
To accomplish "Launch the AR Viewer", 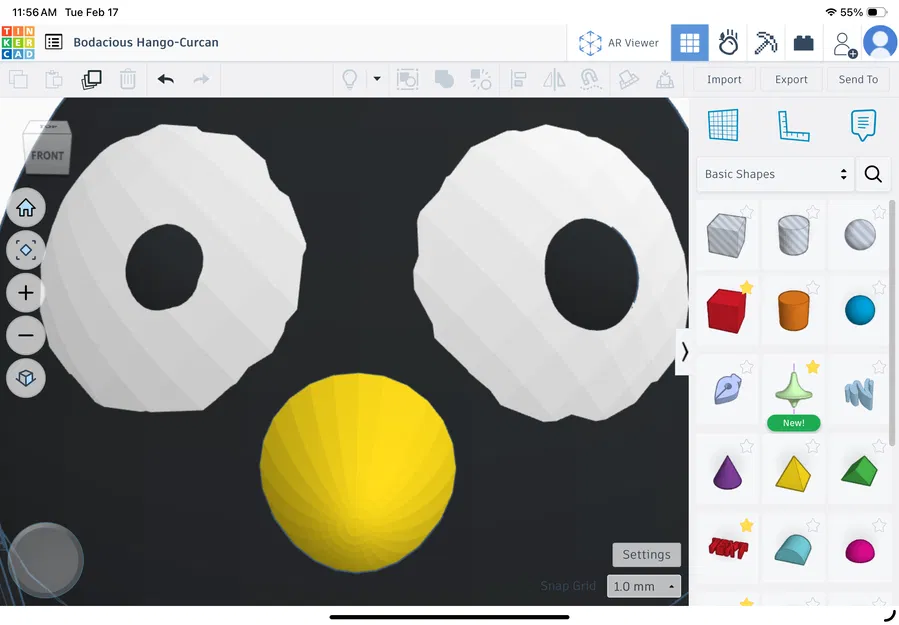I will pos(619,43).
